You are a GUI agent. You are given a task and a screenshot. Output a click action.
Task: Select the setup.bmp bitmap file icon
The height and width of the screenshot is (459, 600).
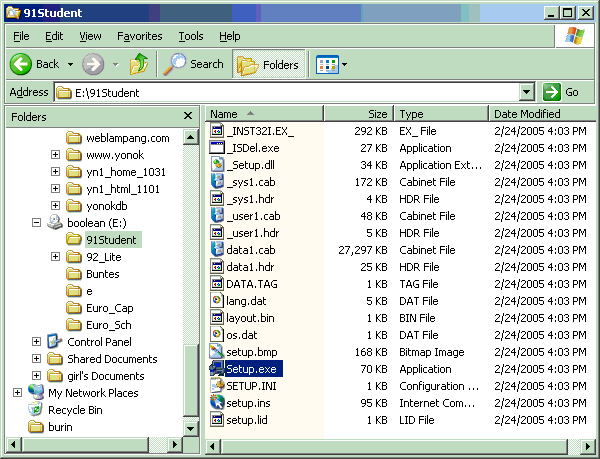pyautogui.click(x=217, y=352)
